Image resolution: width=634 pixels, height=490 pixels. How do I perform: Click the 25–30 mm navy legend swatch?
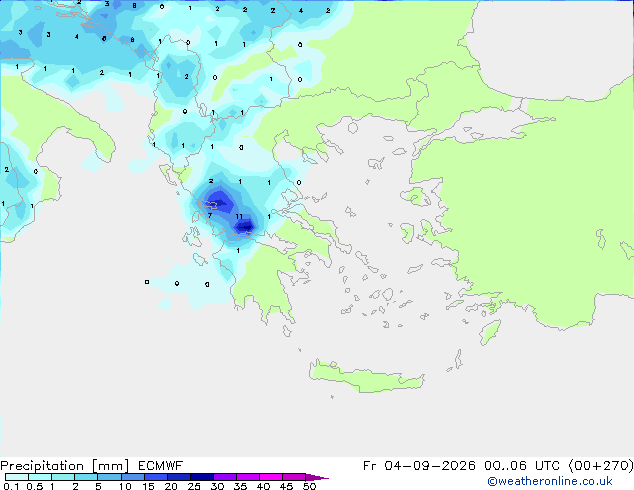pos(202,477)
